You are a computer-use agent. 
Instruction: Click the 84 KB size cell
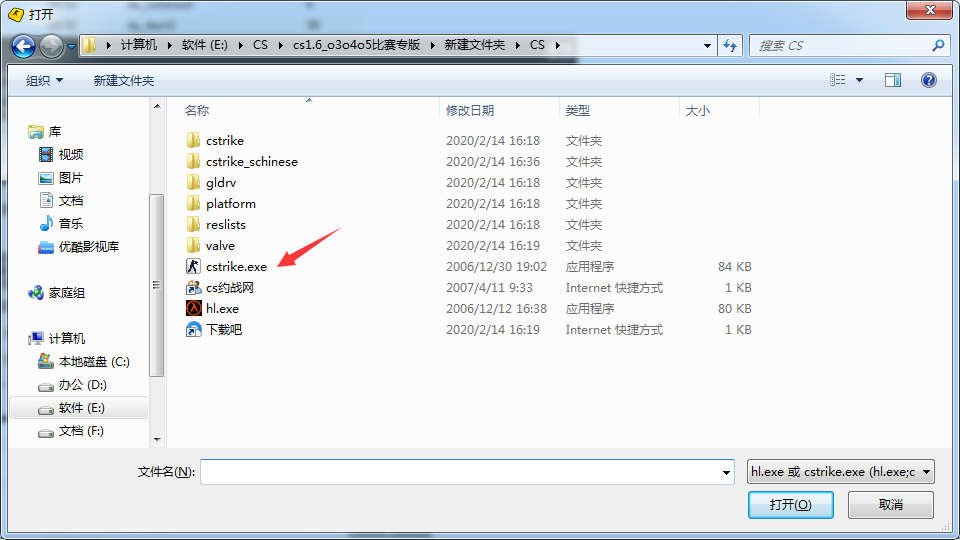click(734, 266)
